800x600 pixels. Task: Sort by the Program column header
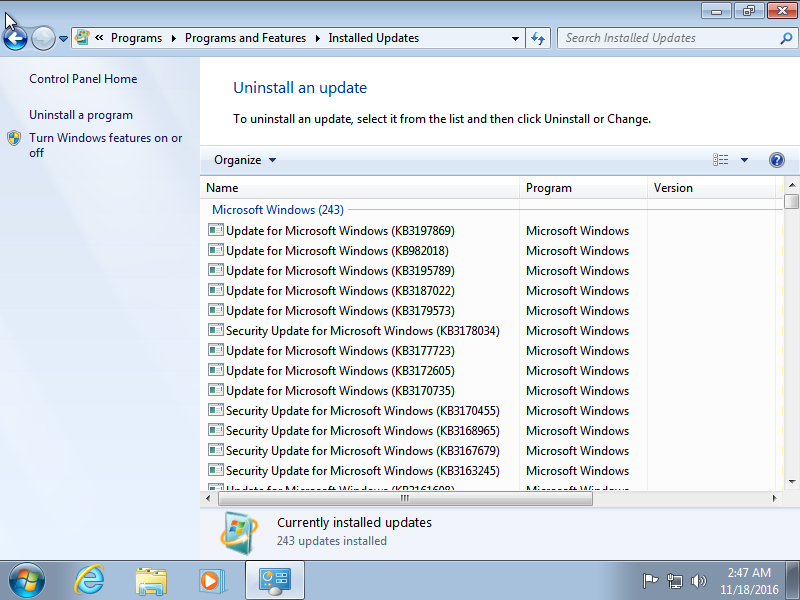583,188
